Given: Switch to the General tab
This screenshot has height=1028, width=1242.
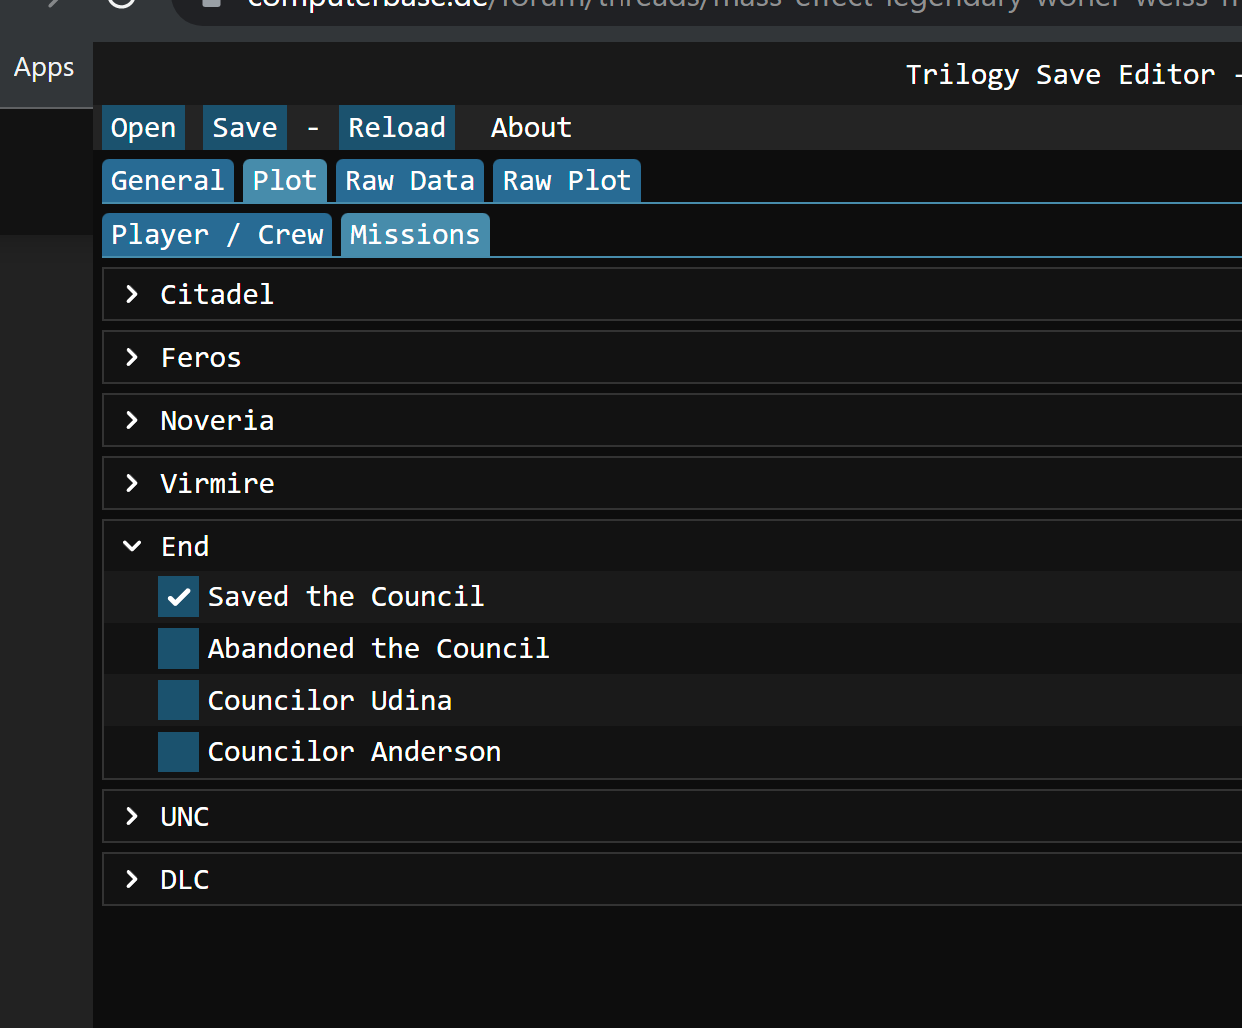Looking at the screenshot, I should 168,181.
